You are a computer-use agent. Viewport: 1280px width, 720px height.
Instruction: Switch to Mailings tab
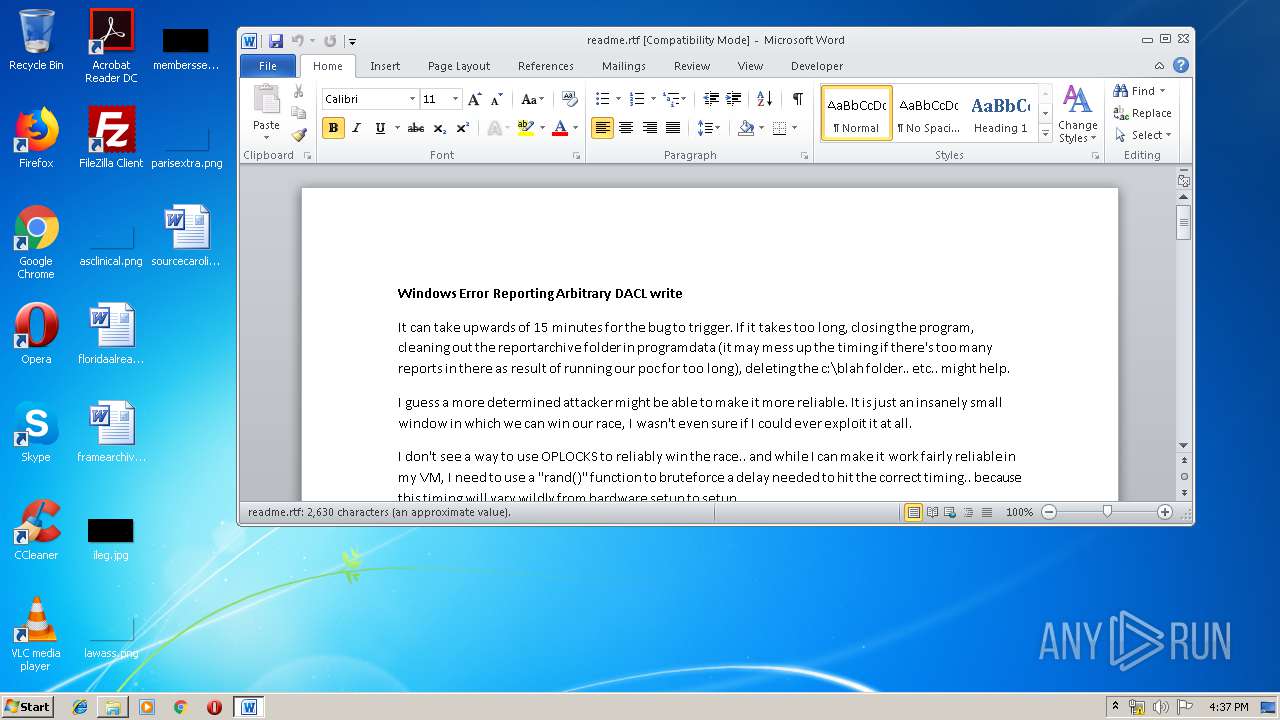coord(624,66)
